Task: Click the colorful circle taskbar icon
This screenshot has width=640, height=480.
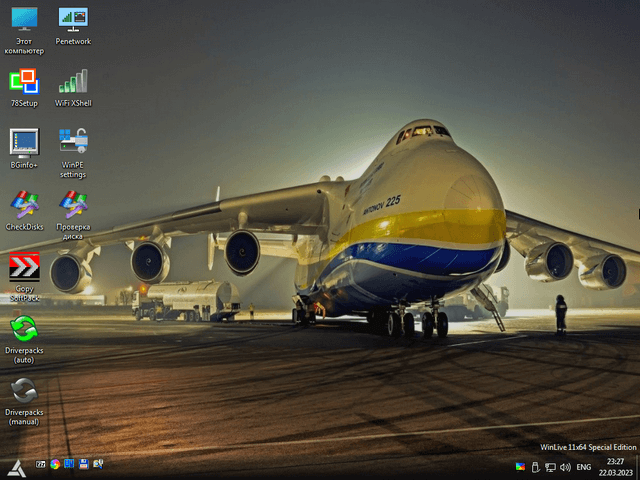Action: coord(55,465)
